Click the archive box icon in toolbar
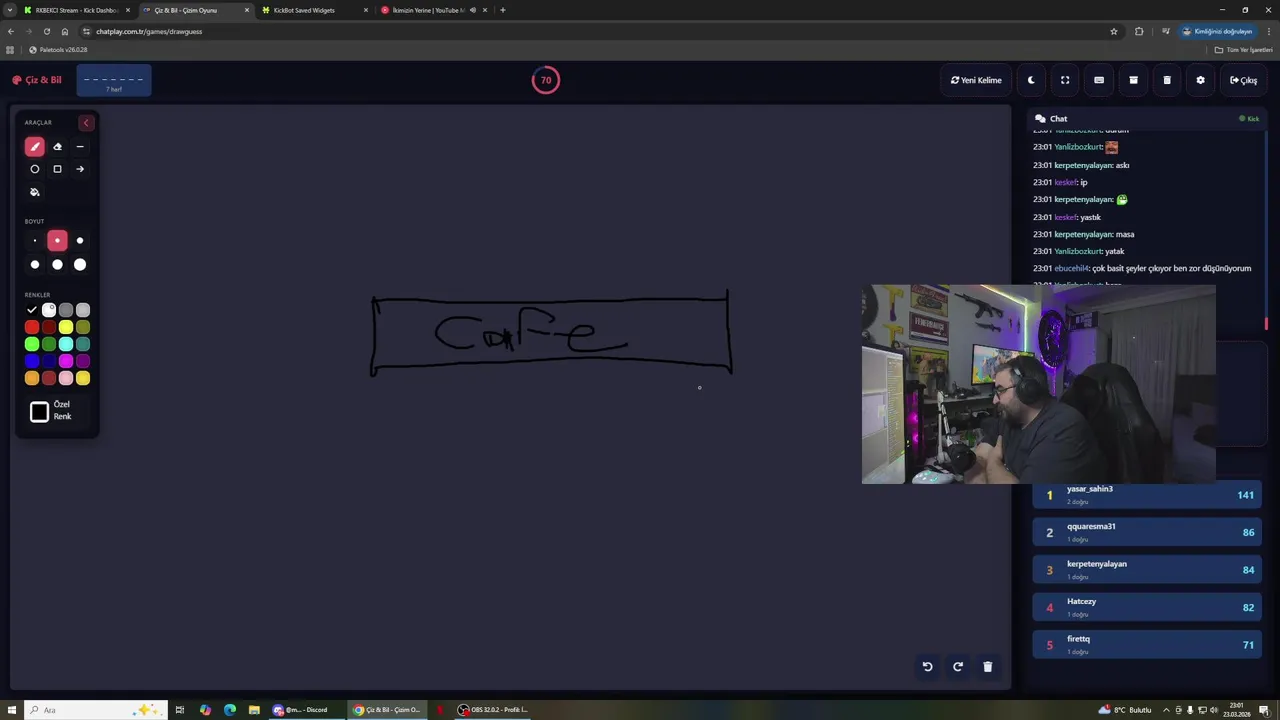This screenshot has width=1280, height=720. [x=1133, y=80]
